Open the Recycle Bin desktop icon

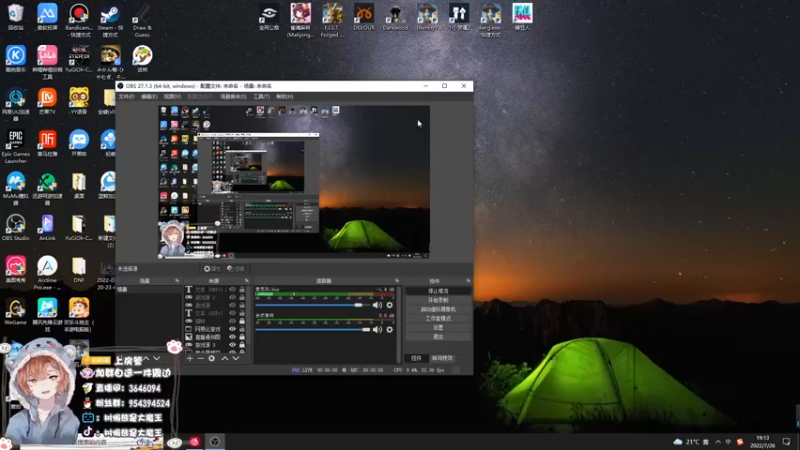[15, 17]
